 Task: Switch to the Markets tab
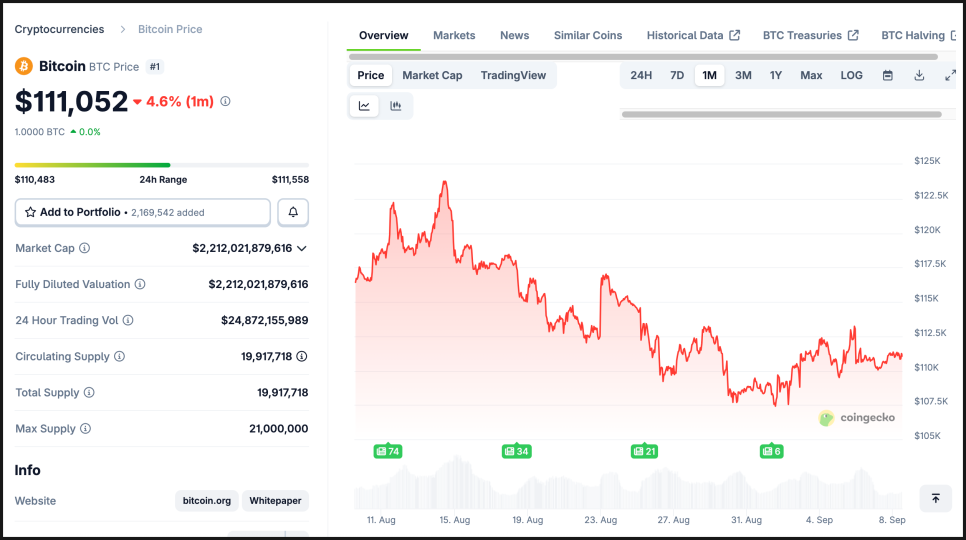(x=454, y=35)
